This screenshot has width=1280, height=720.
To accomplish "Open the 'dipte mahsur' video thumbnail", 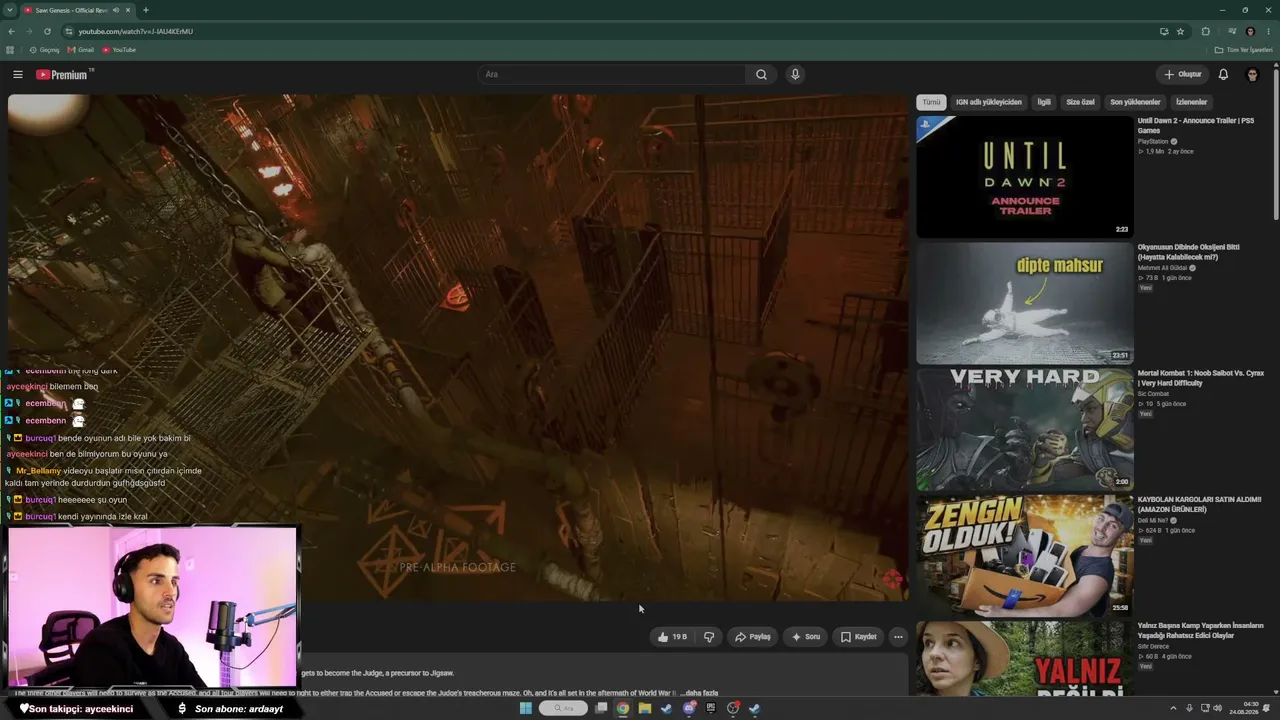I will pos(1025,303).
